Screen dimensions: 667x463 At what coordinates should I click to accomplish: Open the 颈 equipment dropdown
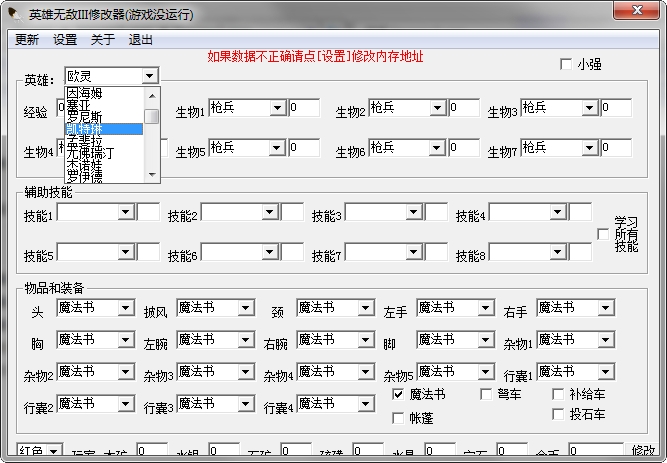click(x=366, y=308)
